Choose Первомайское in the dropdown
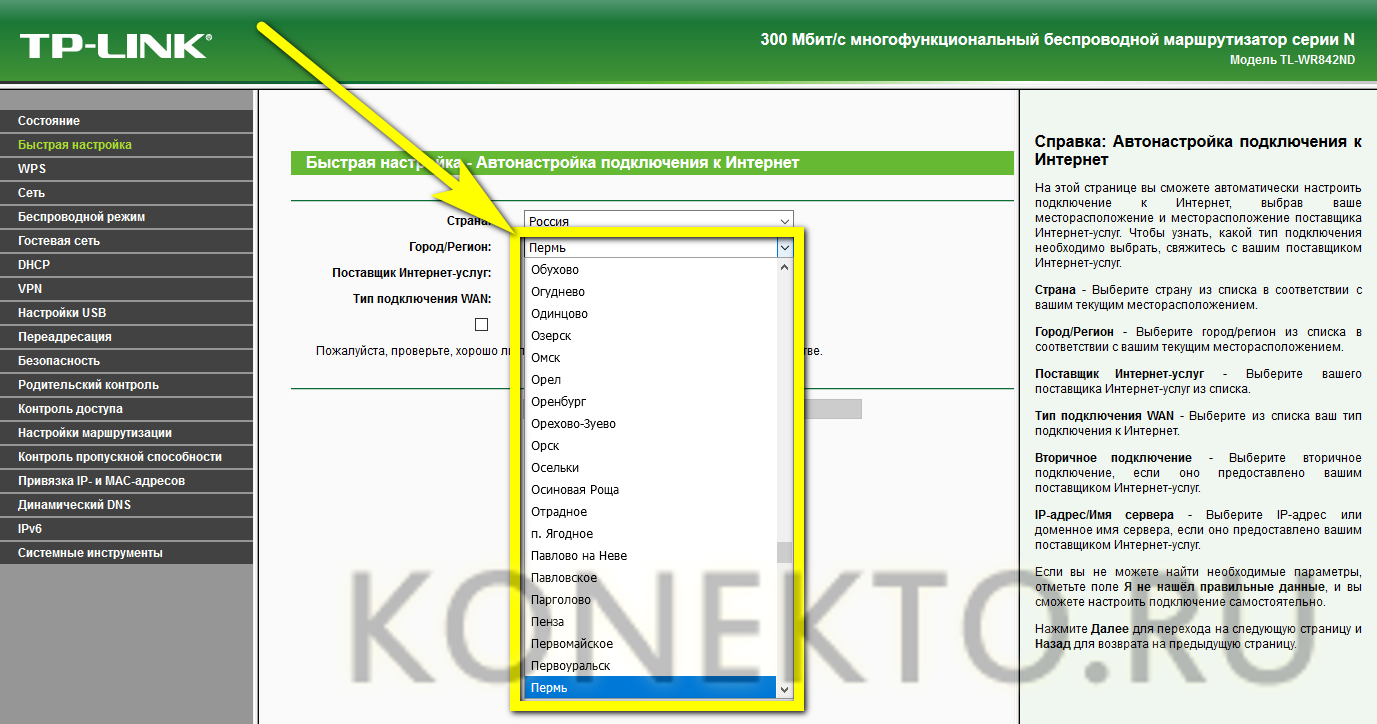The image size is (1377, 724). 650,644
